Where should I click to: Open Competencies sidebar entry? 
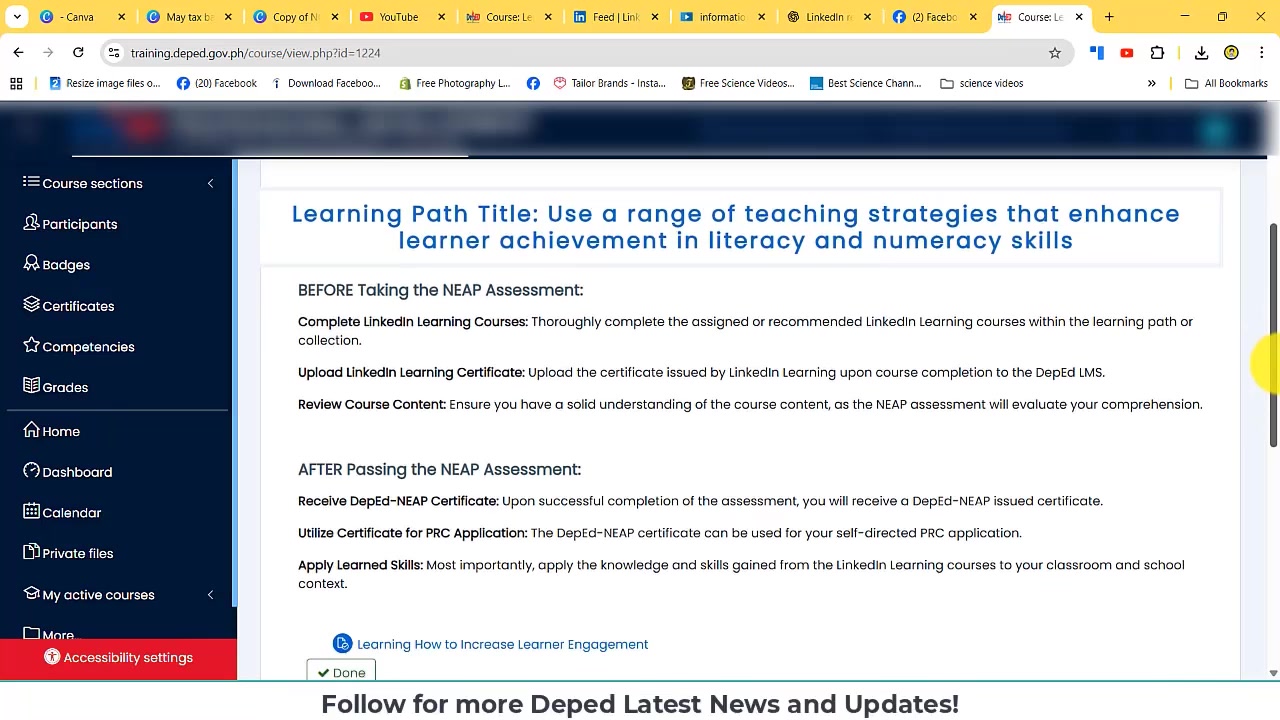tap(79, 346)
